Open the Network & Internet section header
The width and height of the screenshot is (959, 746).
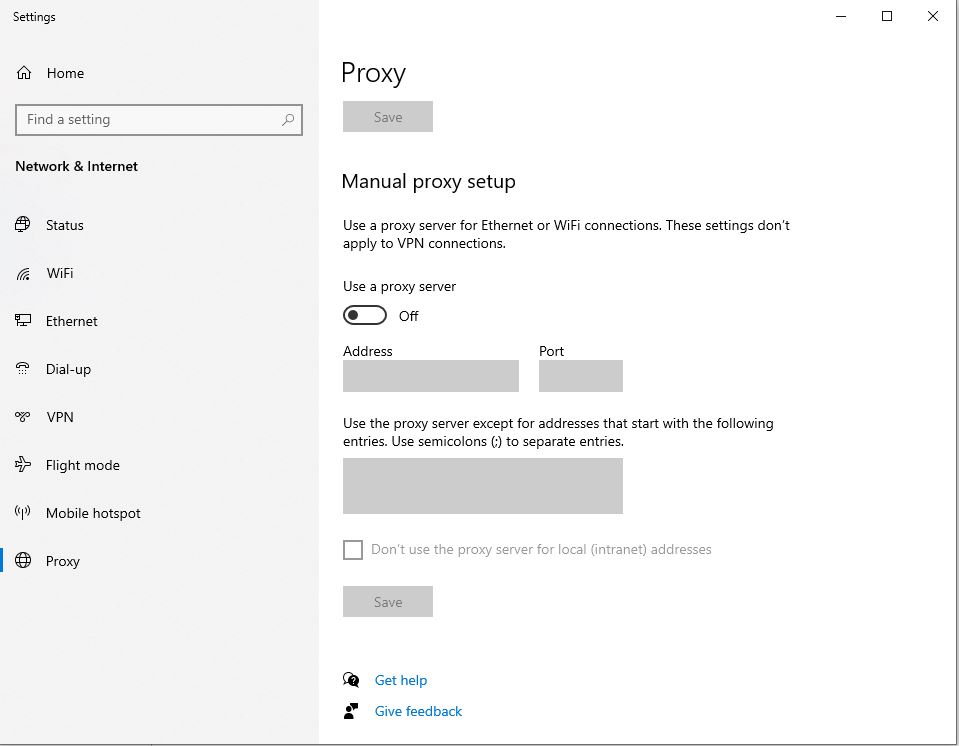[x=76, y=166]
